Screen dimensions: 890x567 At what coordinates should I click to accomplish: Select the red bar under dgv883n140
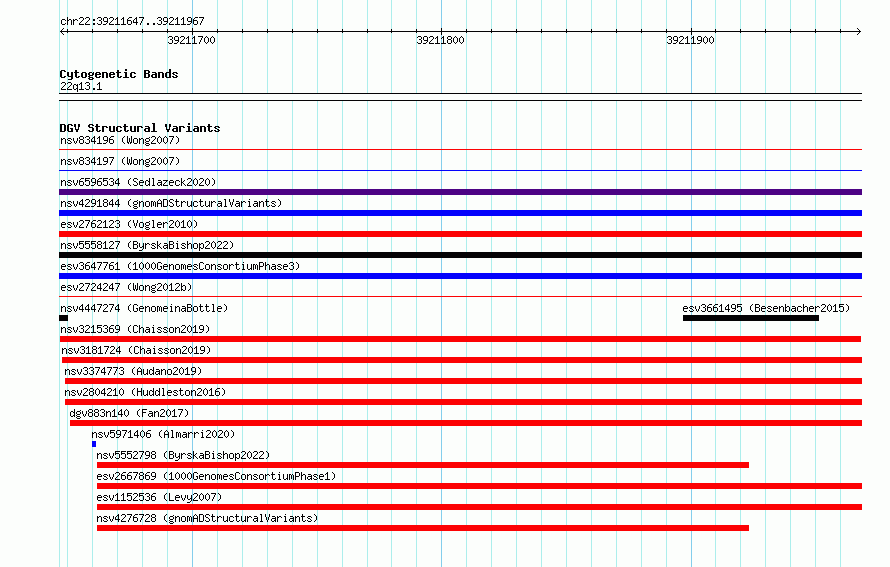pyautogui.click(x=466, y=423)
